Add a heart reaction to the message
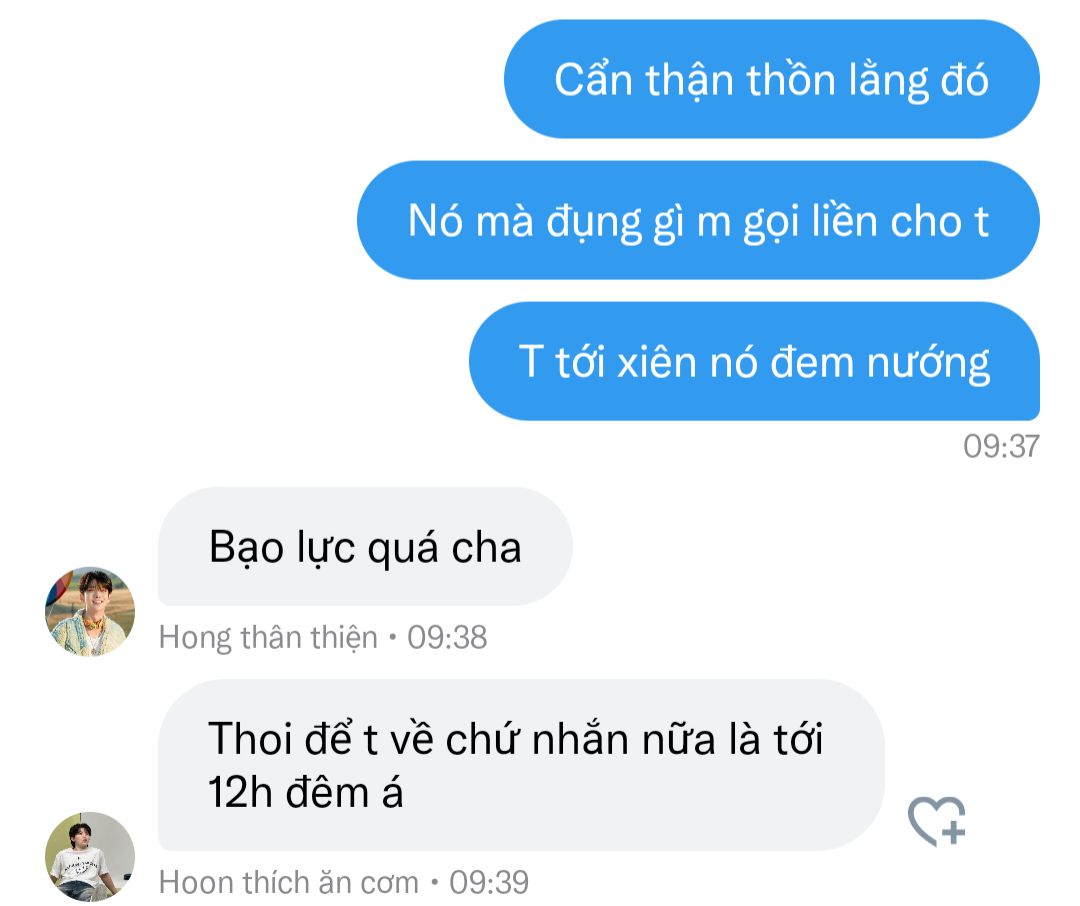 click(937, 821)
